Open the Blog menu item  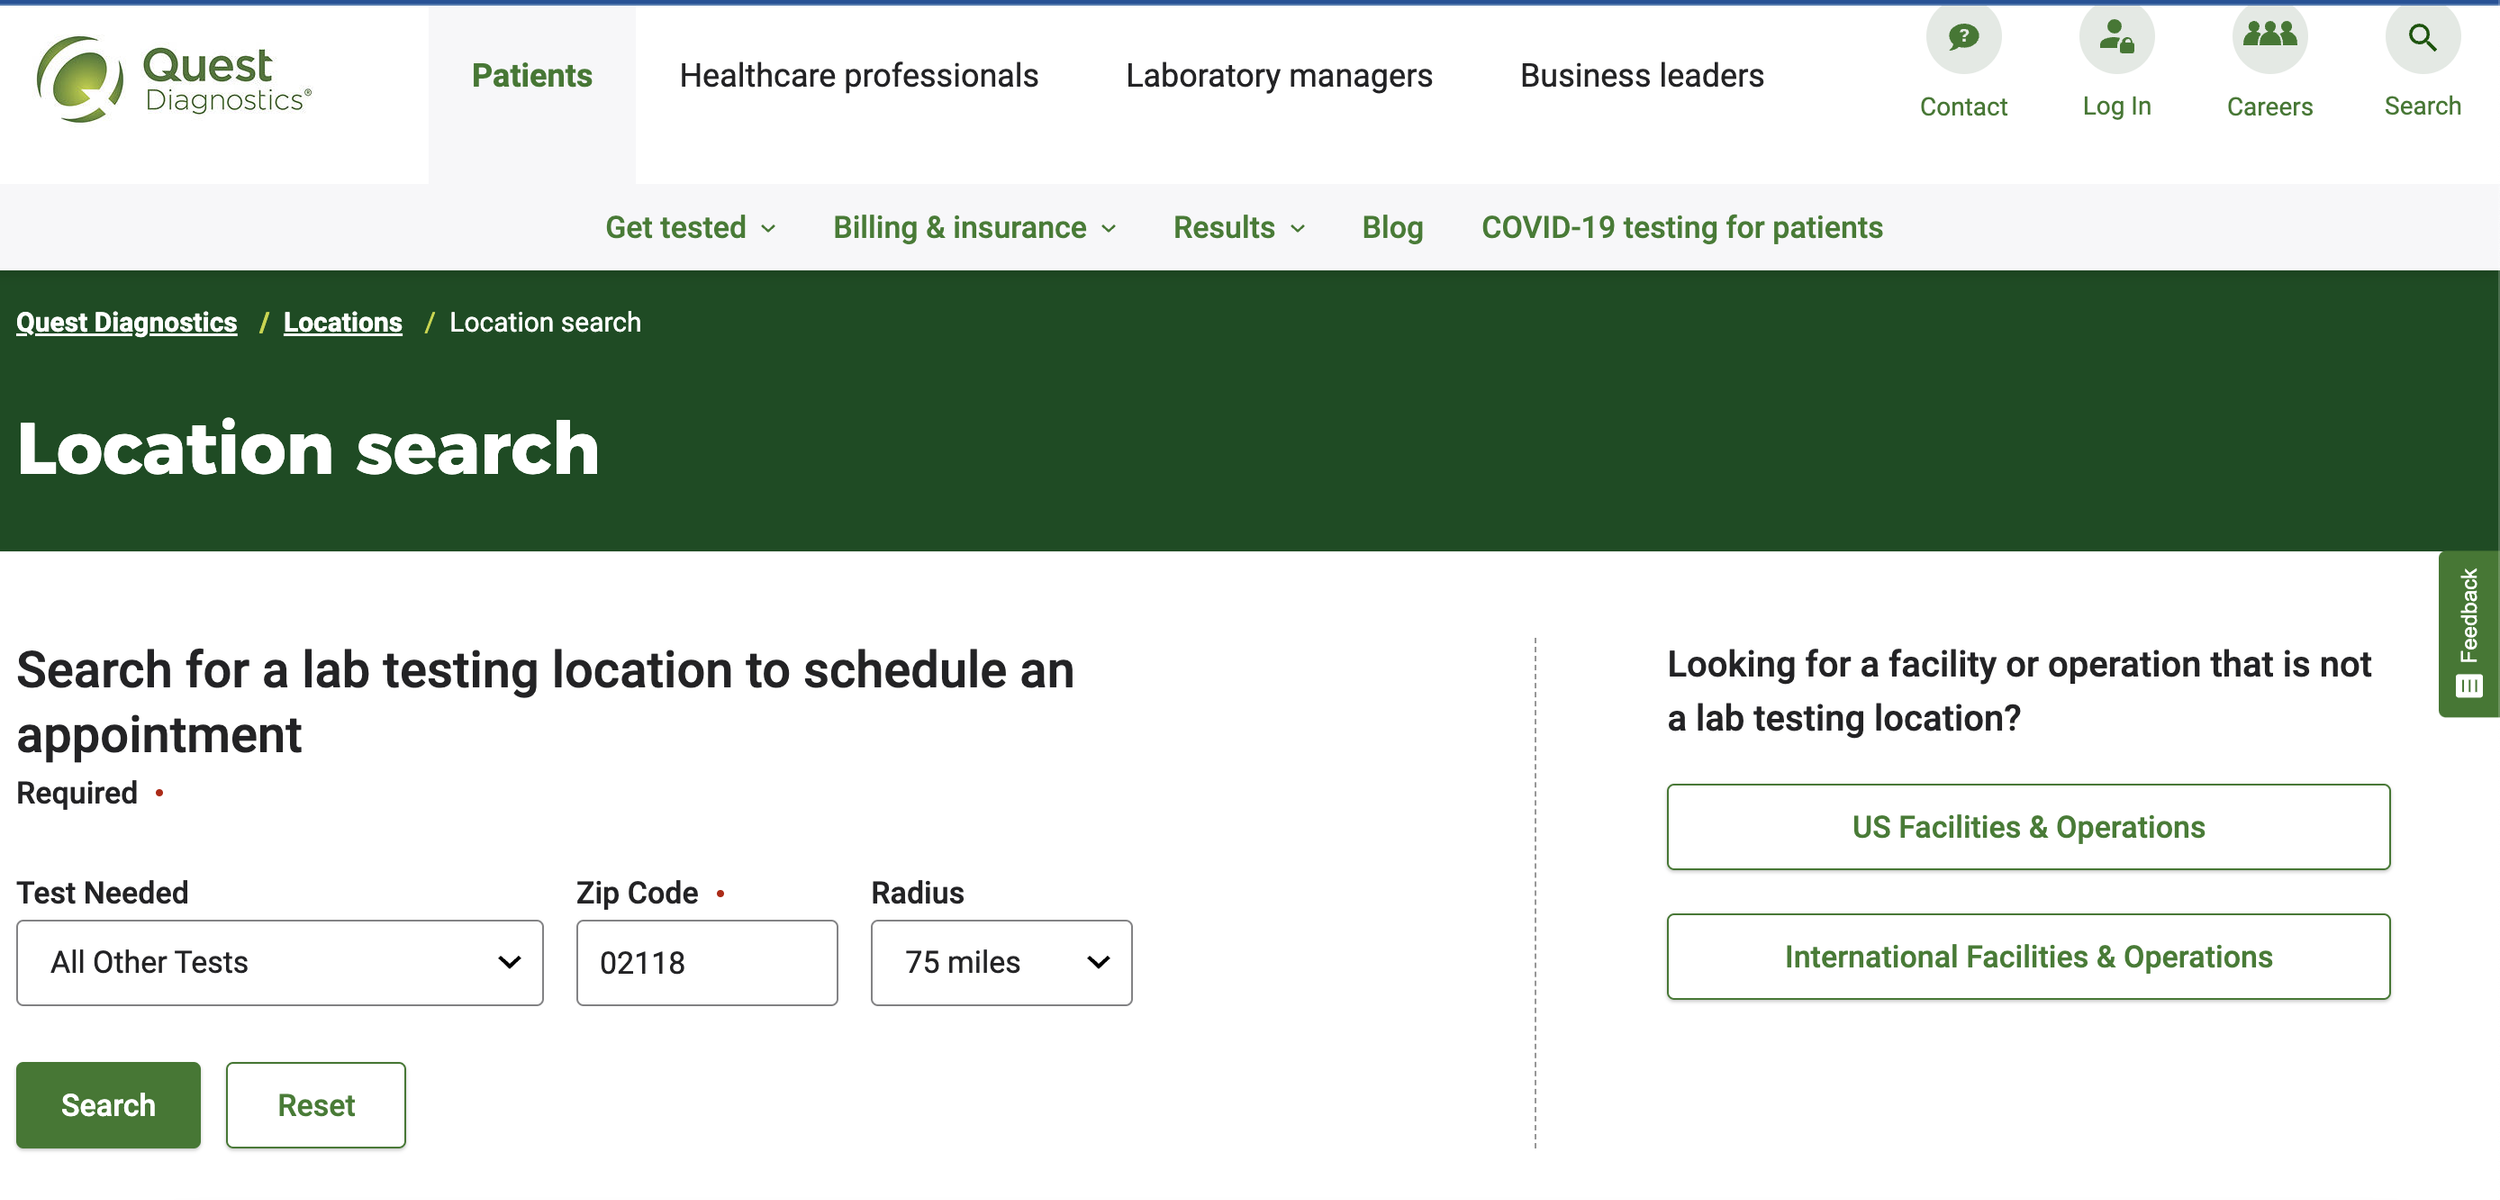pos(1392,228)
